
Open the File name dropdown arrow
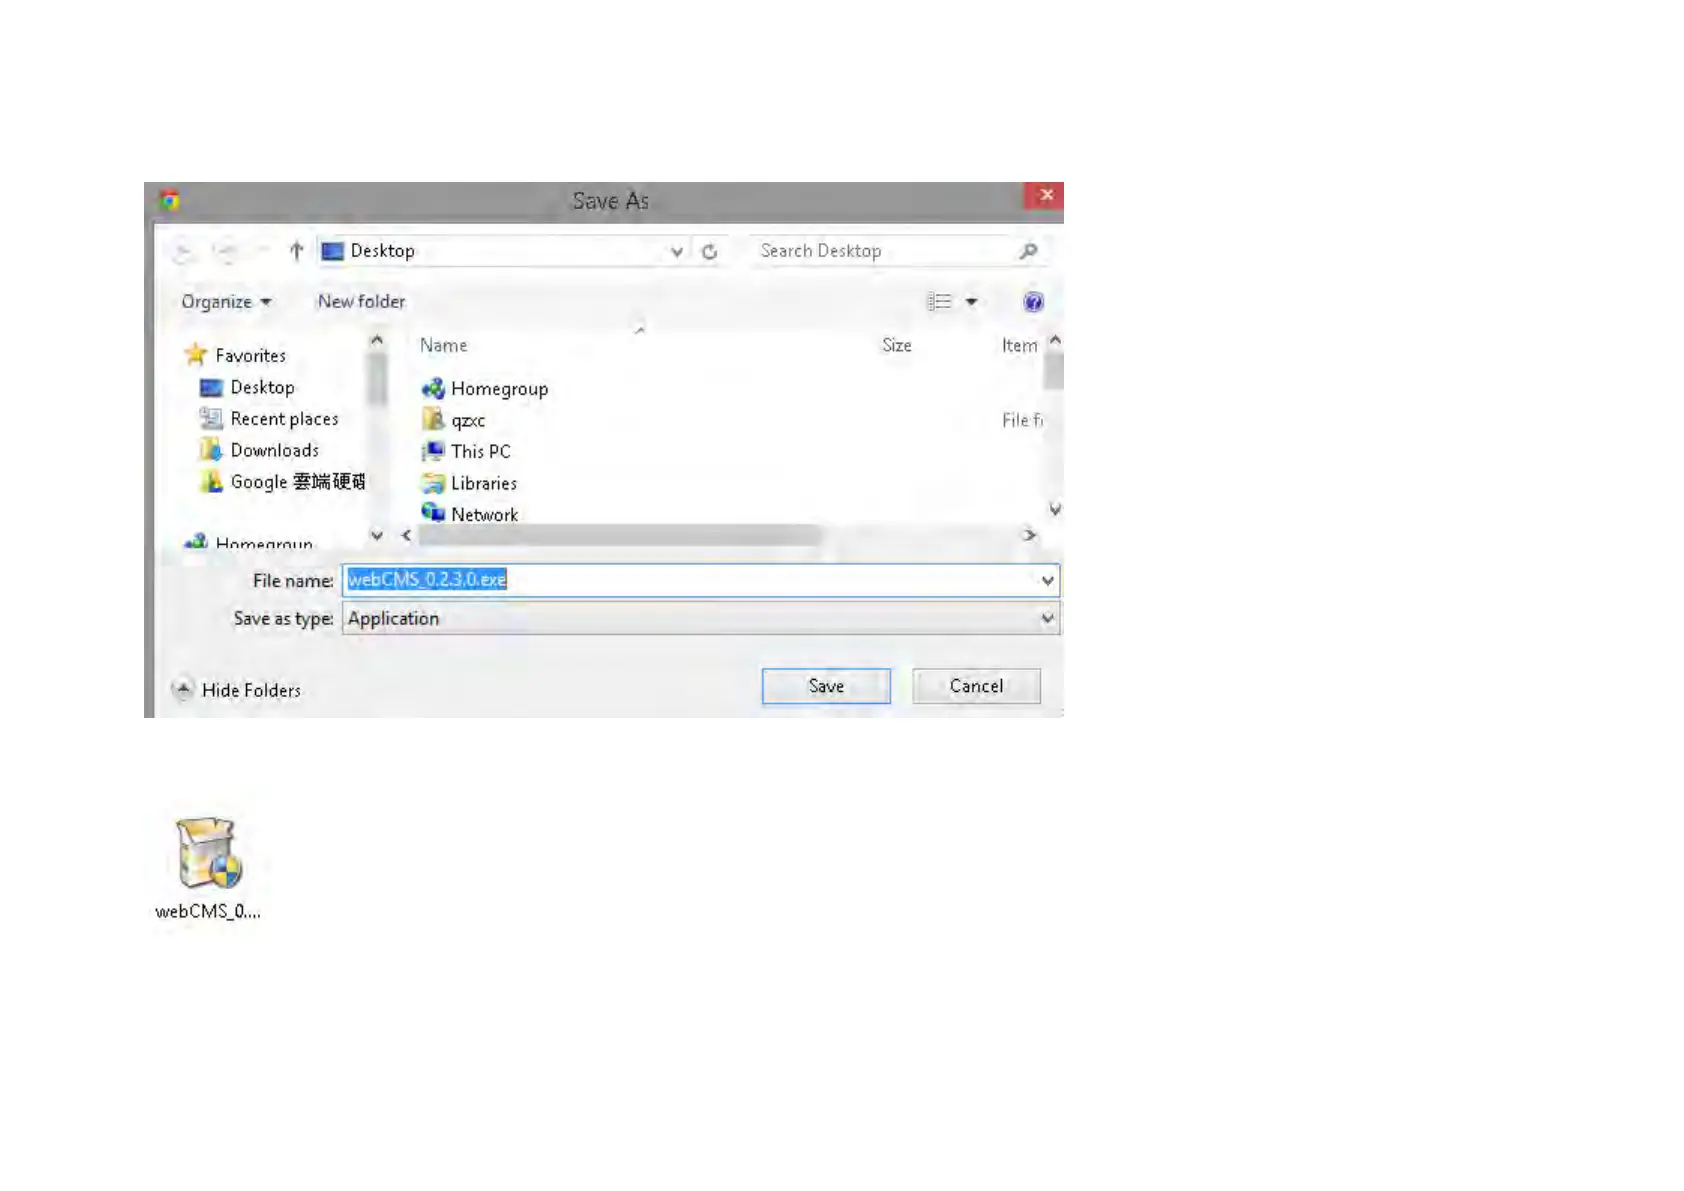click(x=1047, y=580)
